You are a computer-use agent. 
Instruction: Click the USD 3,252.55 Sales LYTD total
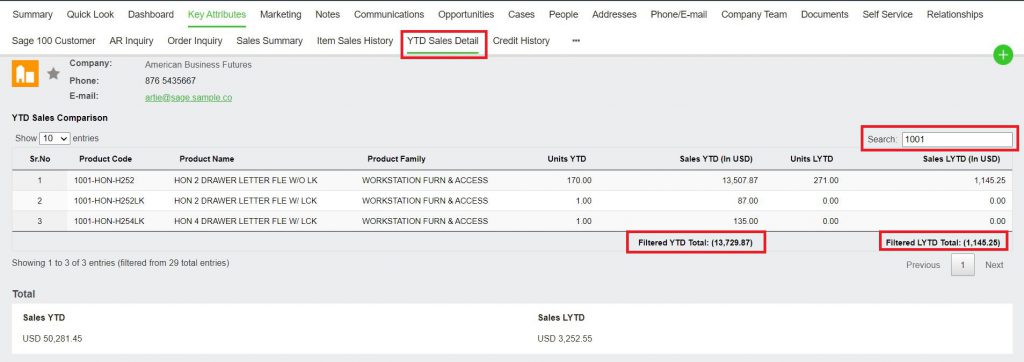pos(565,338)
